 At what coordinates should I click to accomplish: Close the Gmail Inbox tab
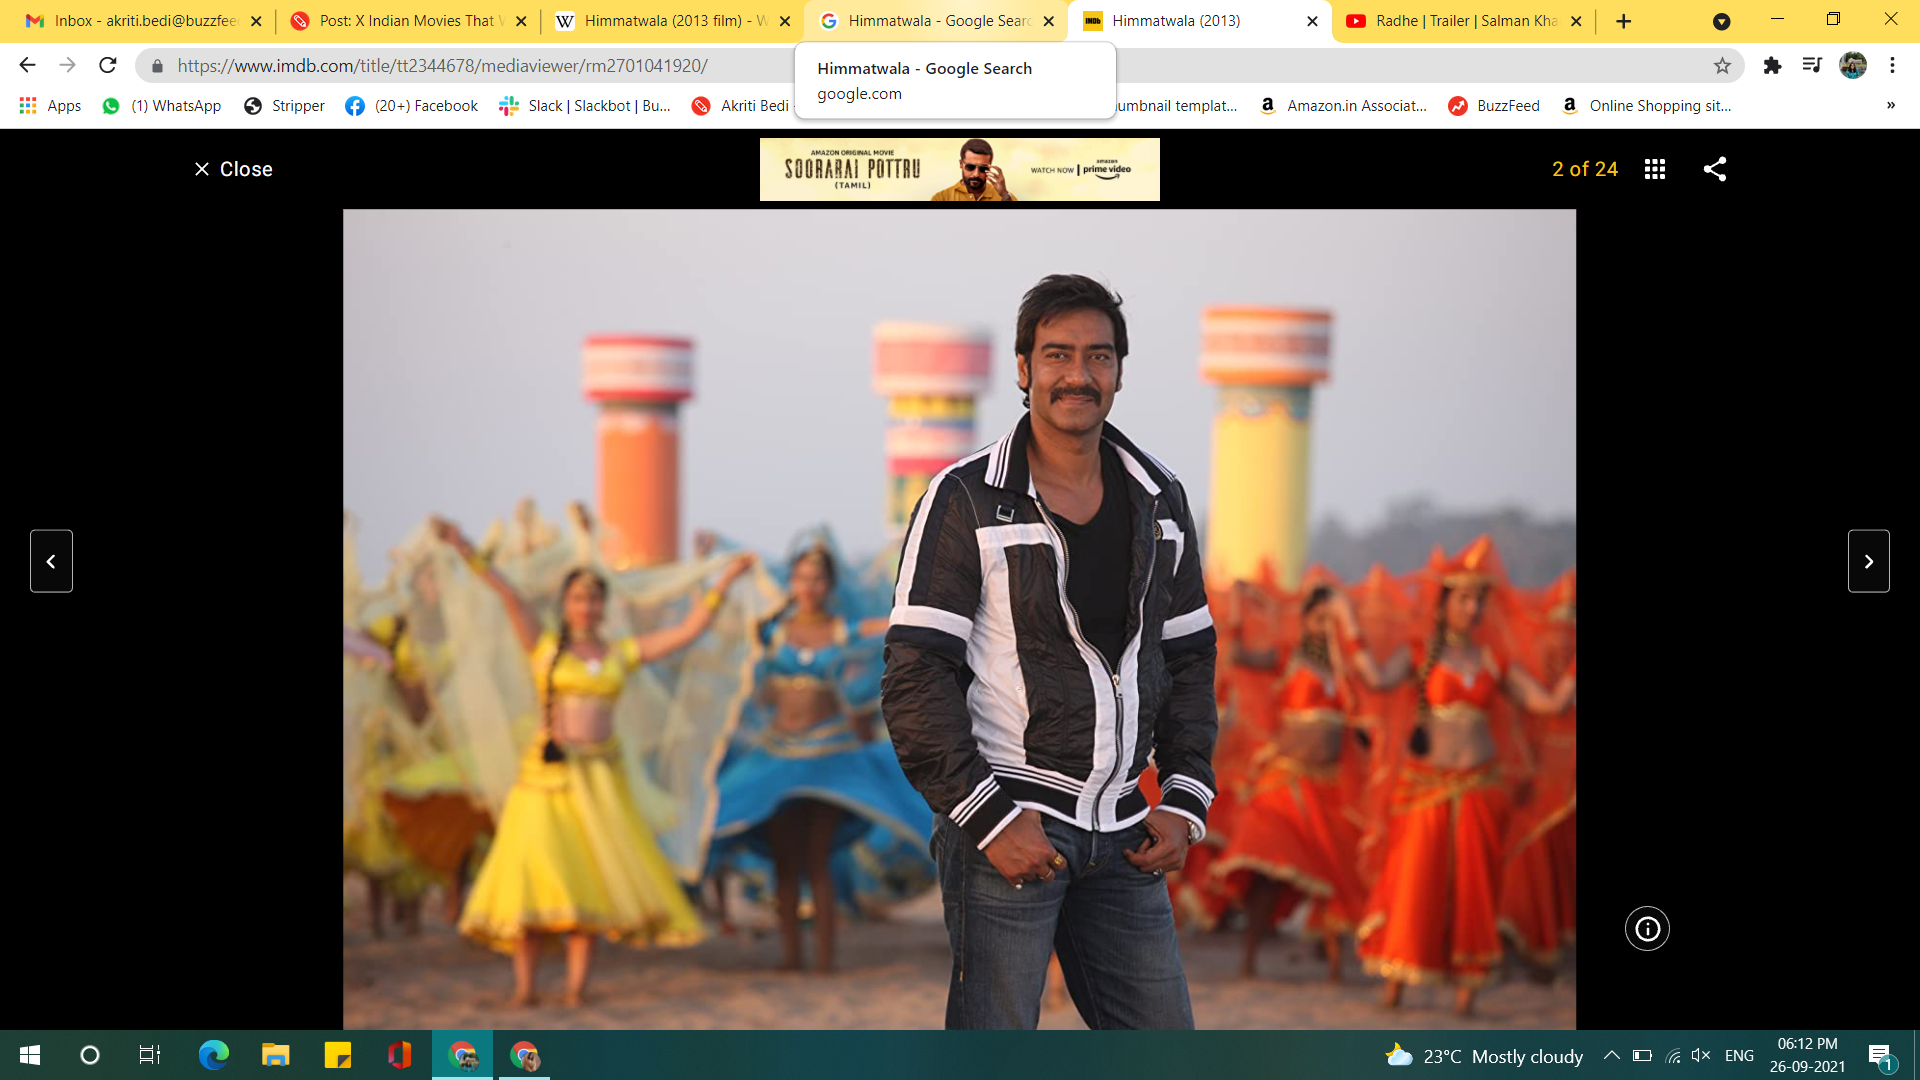256,21
